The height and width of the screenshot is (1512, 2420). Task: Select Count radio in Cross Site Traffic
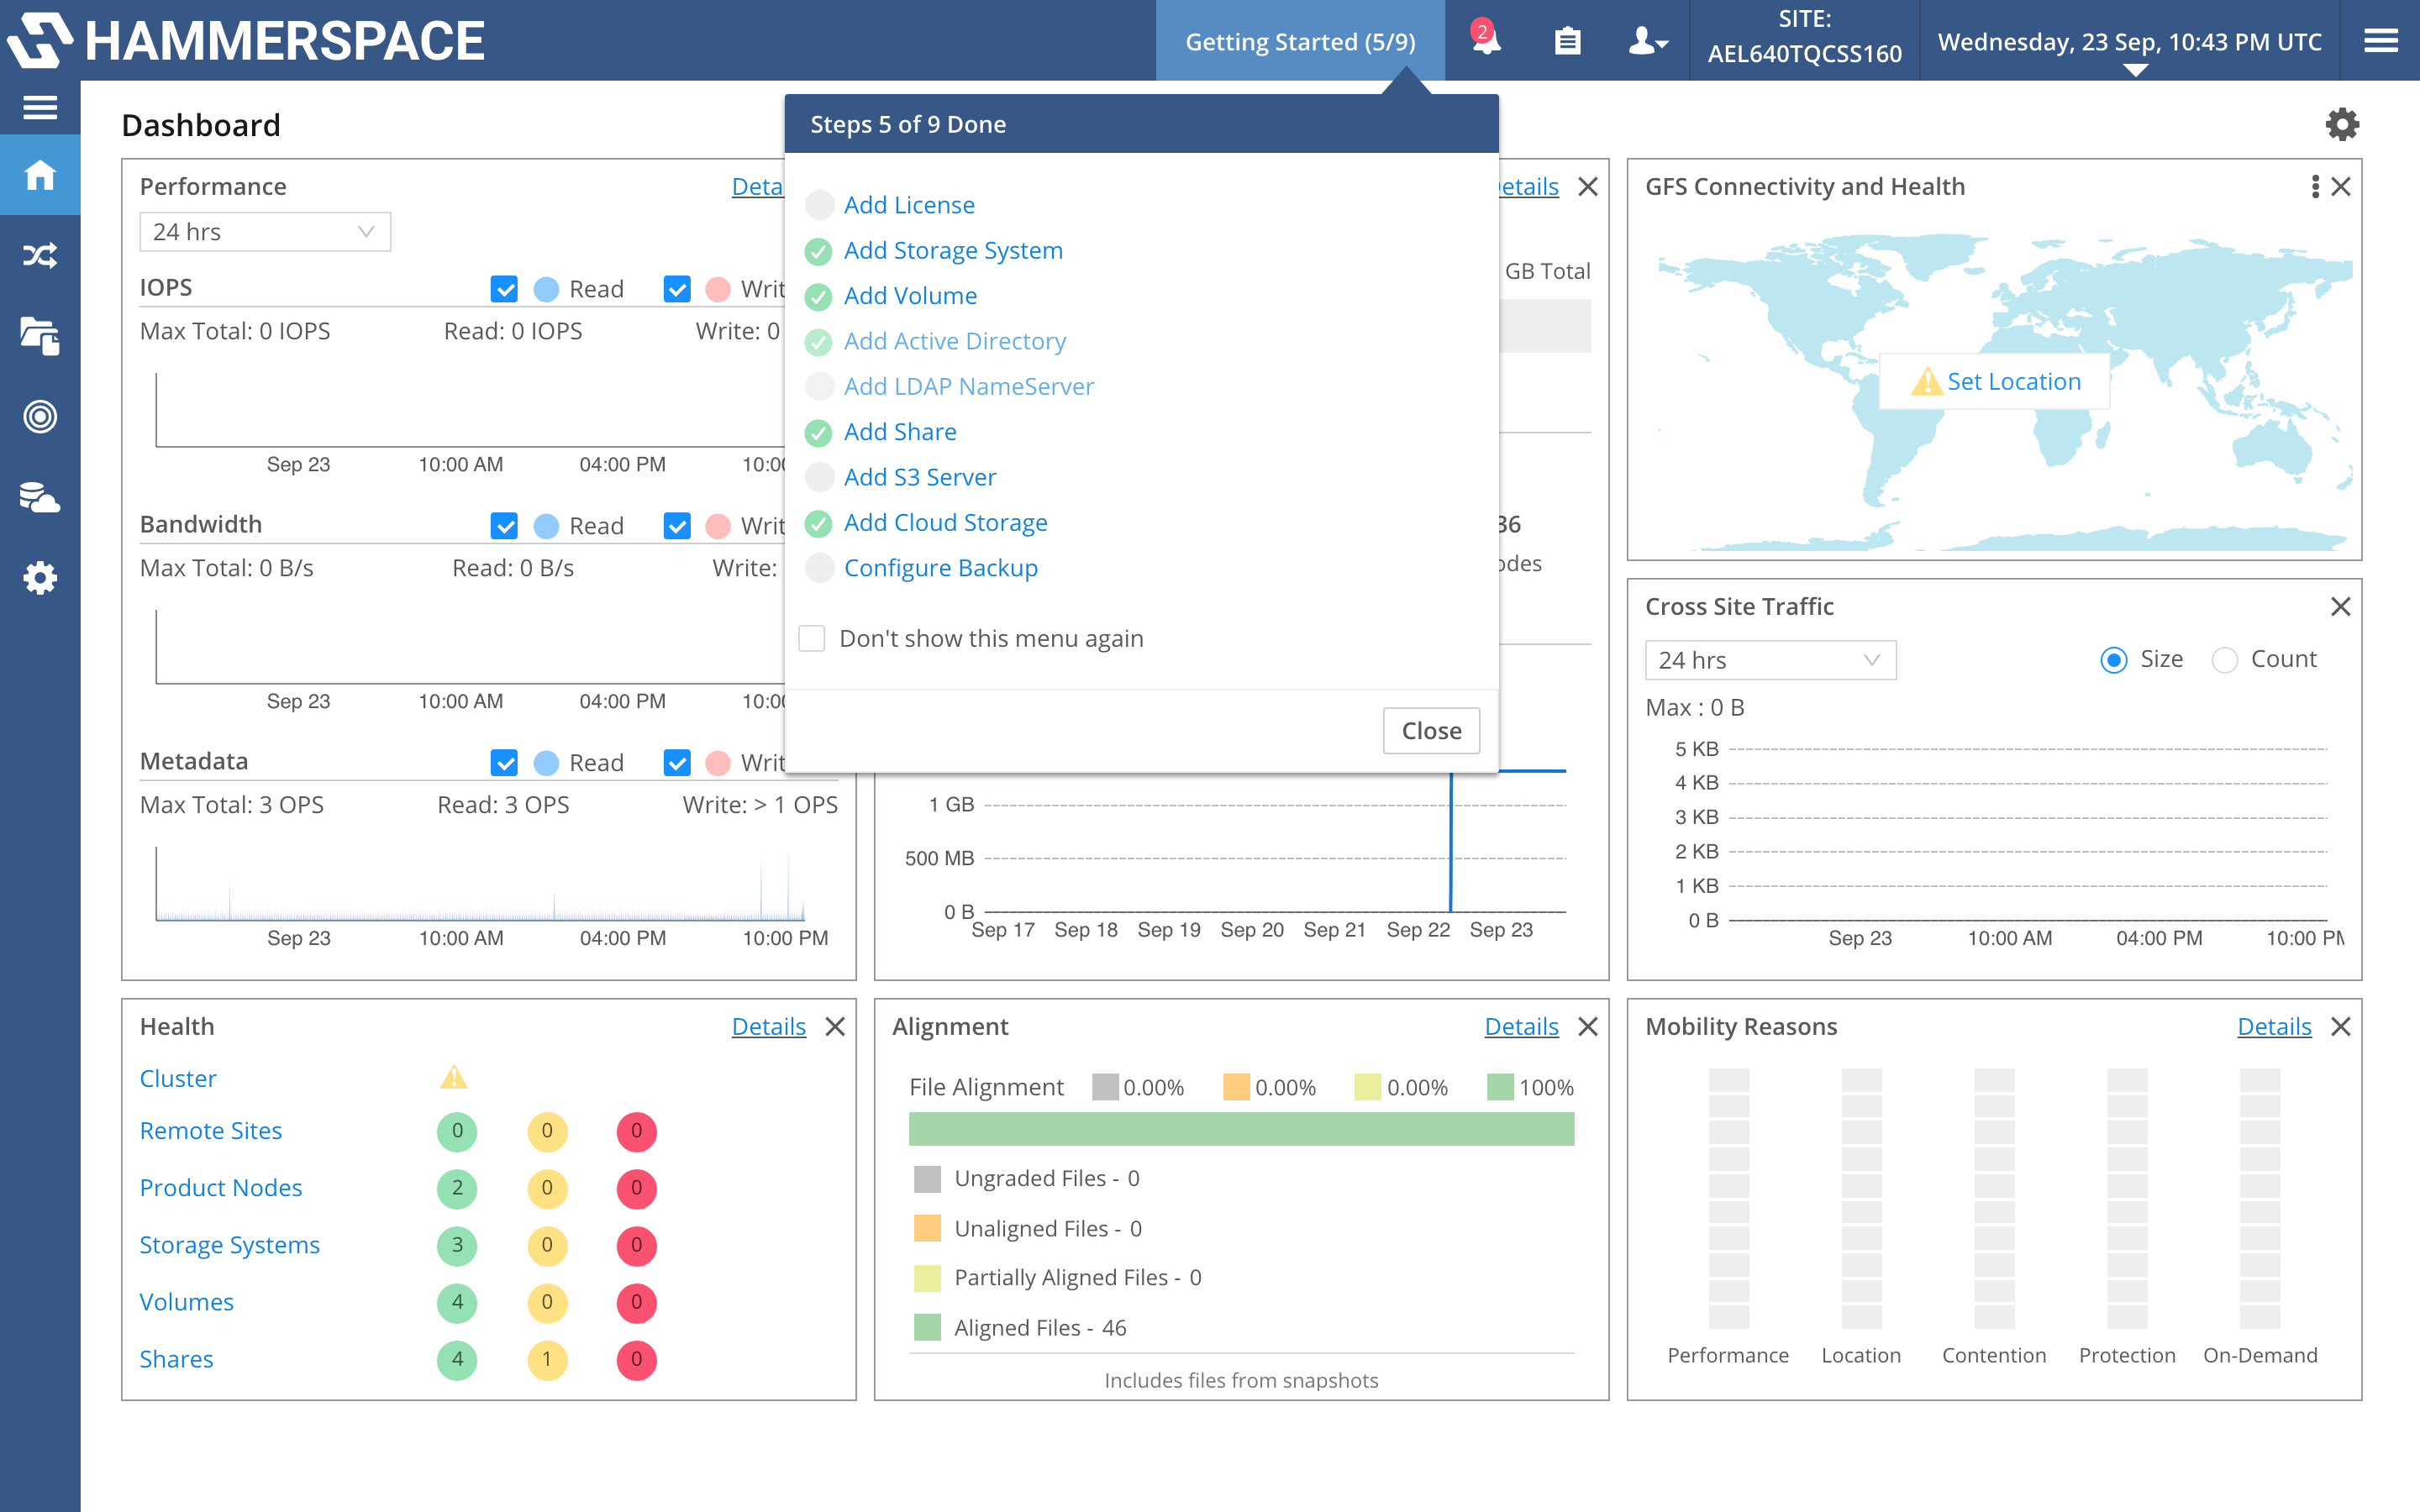pos(2225,660)
